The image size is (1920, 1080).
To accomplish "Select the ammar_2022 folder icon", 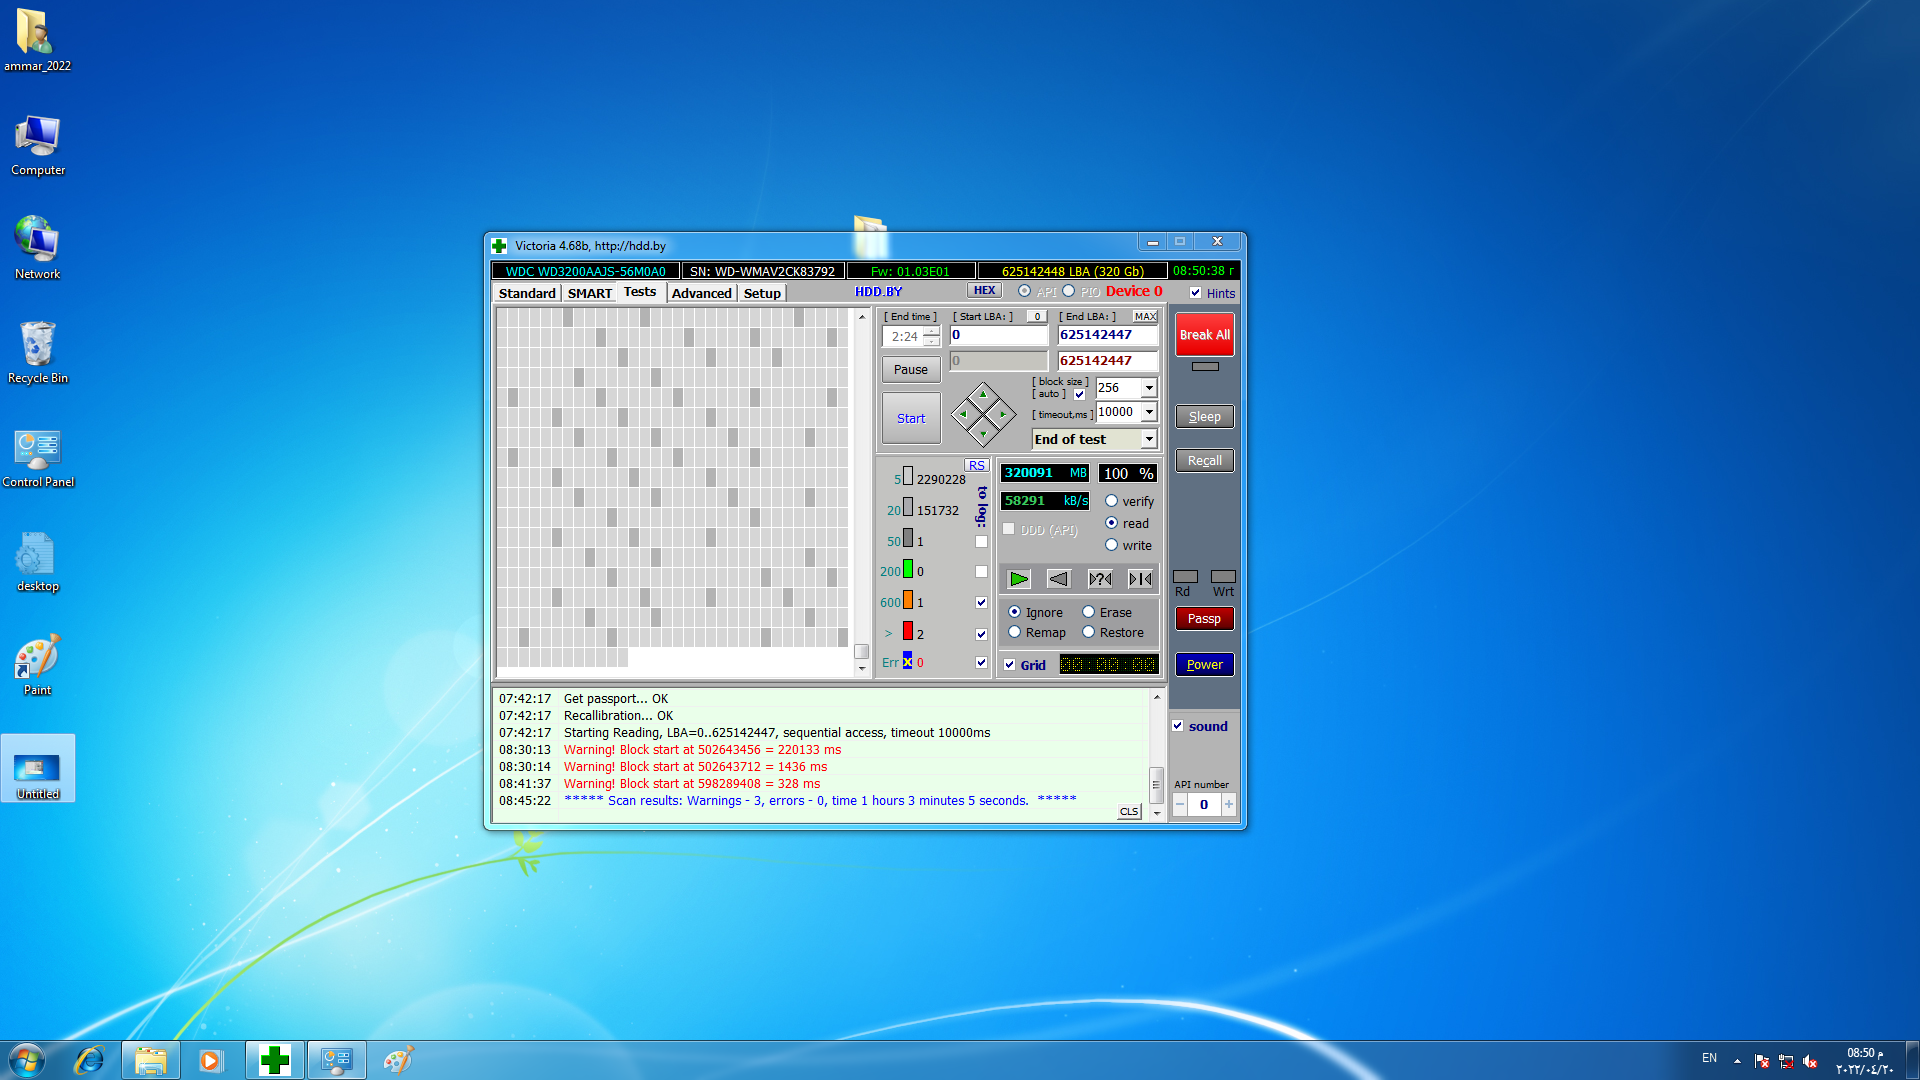I will tap(38, 40).
